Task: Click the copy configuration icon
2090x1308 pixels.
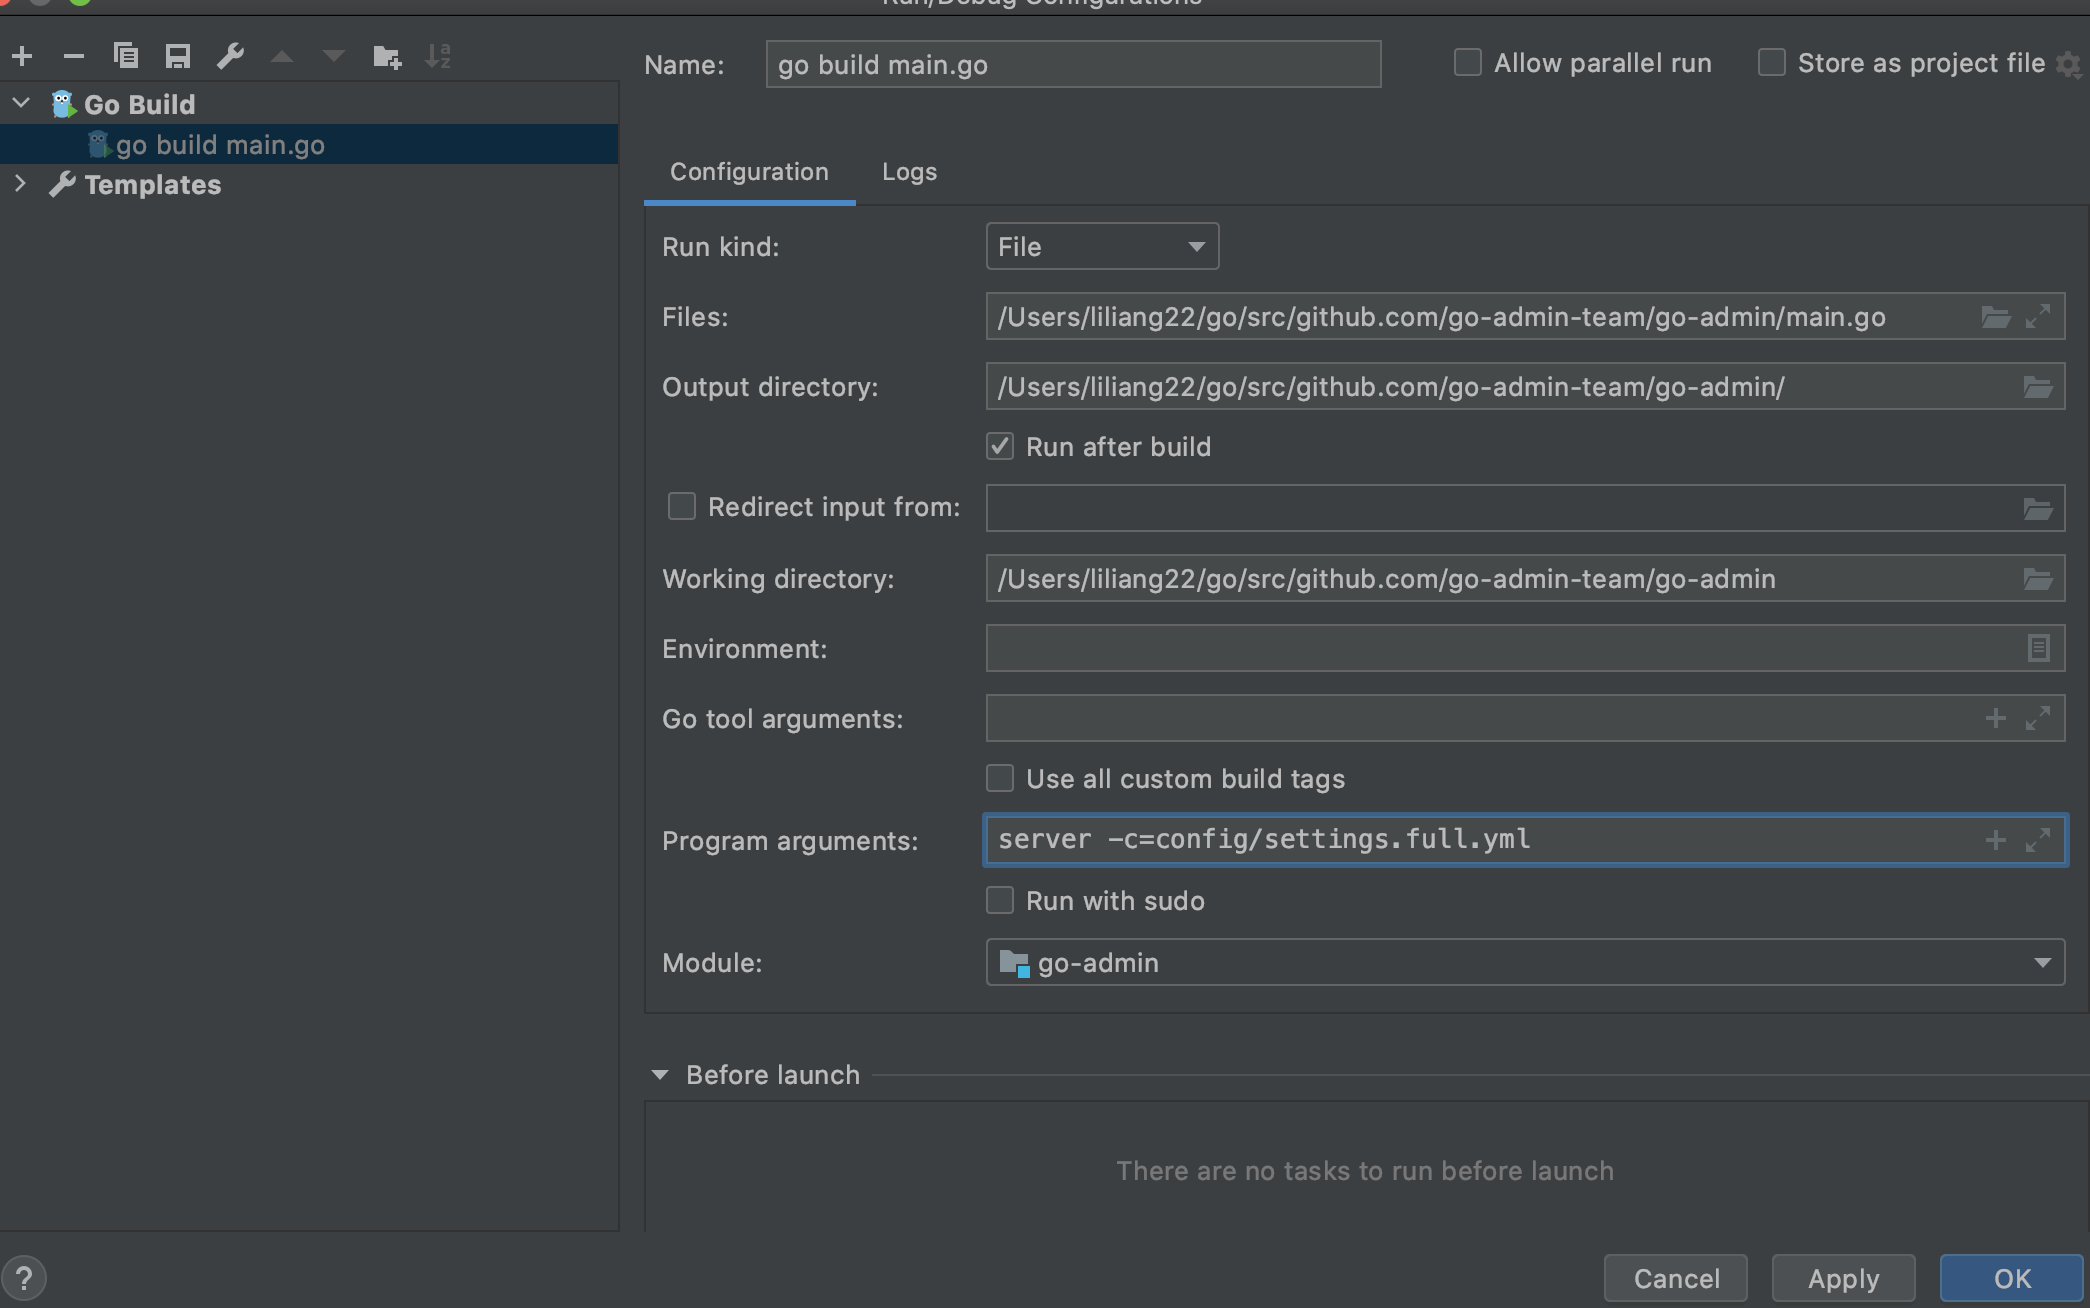Action: (x=126, y=56)
